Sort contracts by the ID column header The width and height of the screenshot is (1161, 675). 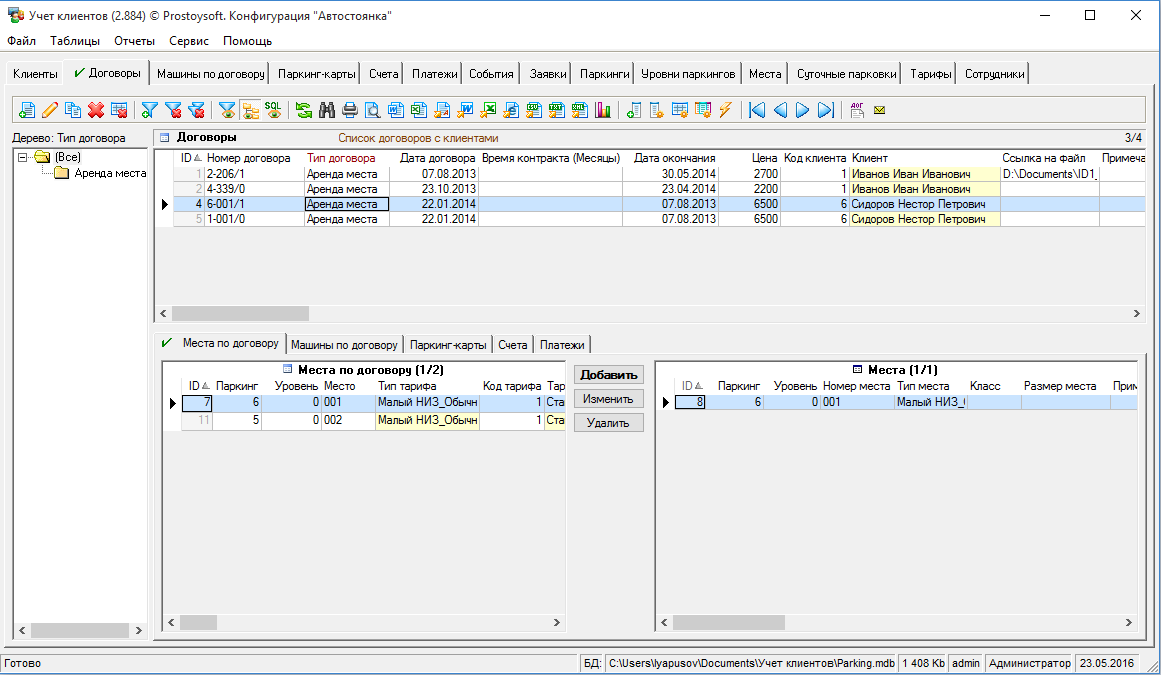[x=190, y=158]
